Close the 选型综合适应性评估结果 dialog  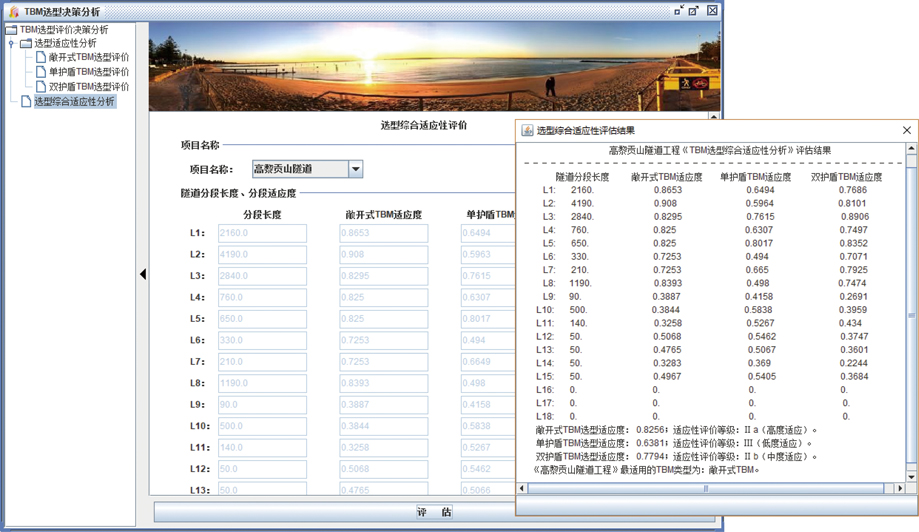click(x=907, y=130)
